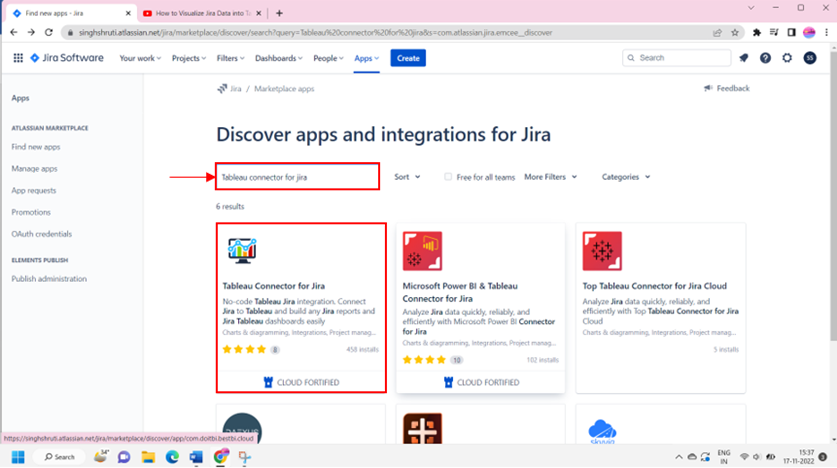Screen dimensions: 837x468
Task: Expand the More Filters dropdown
Action: [550, 177]
